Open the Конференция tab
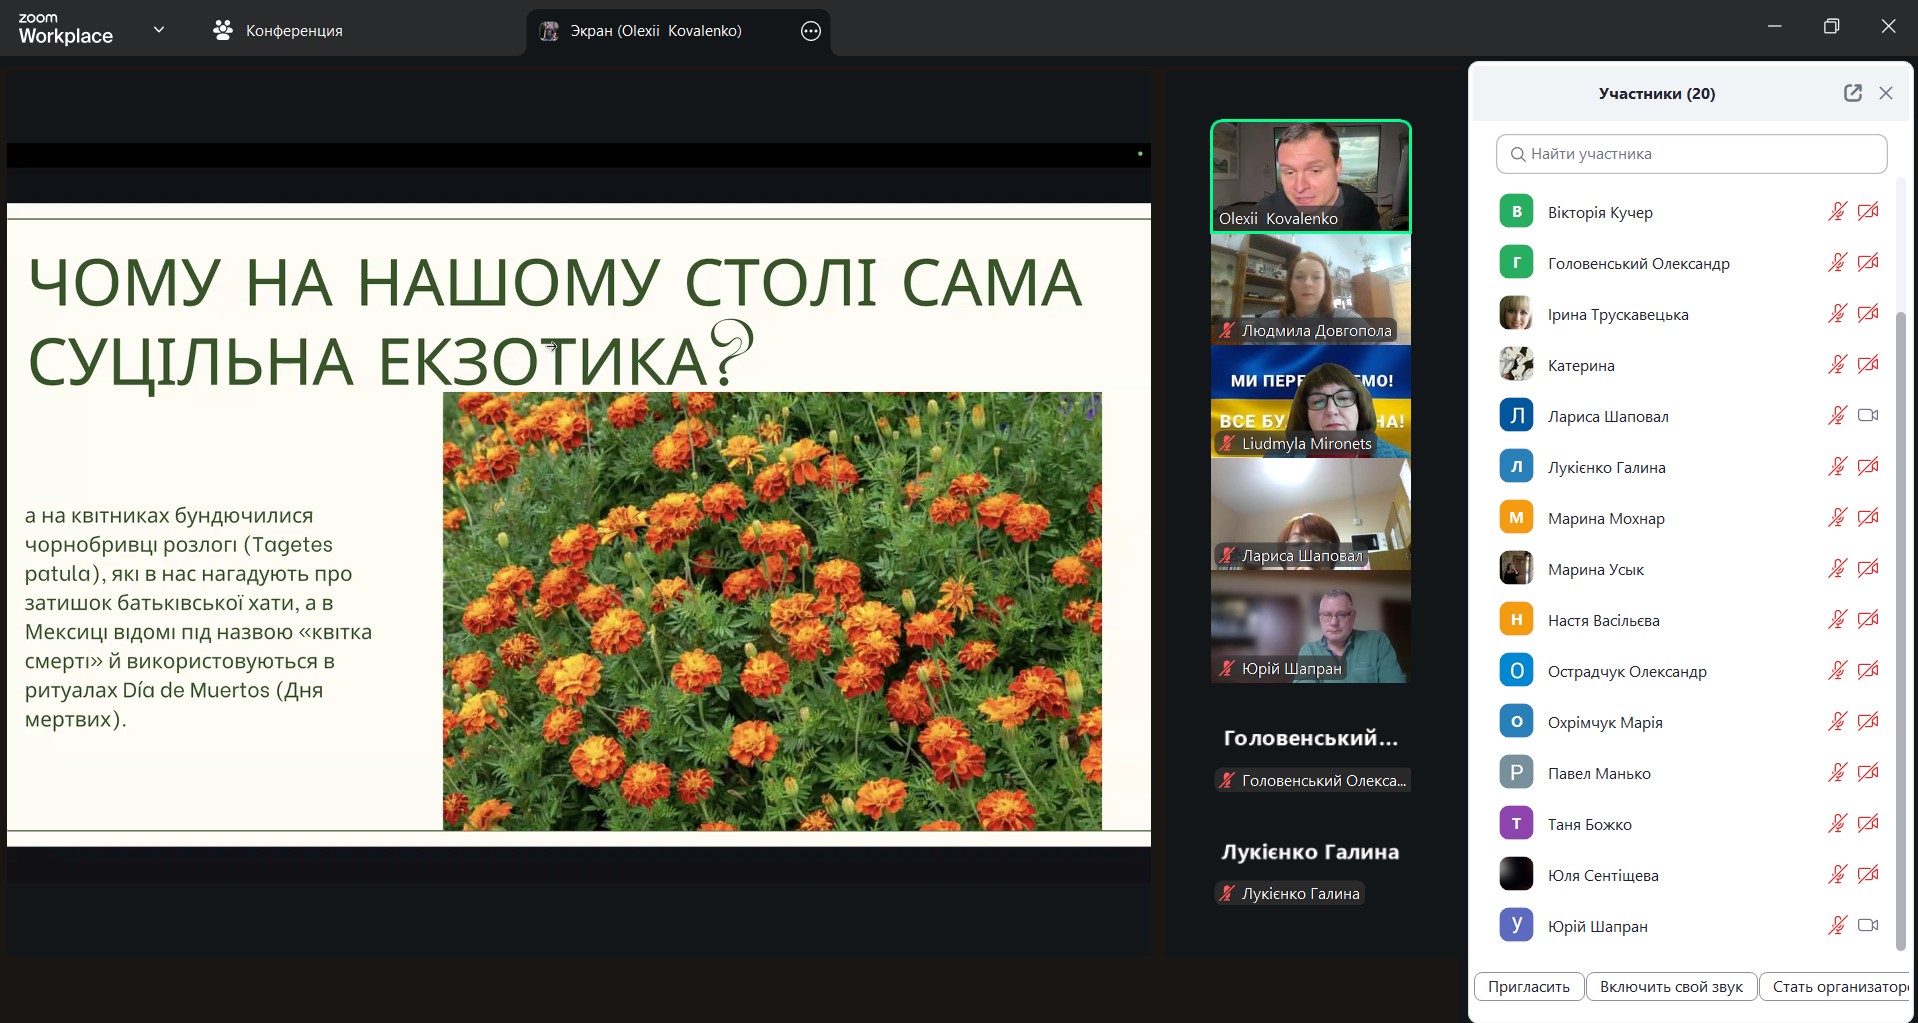Screen dimensions: 1918x1023 tap(278, 31)
